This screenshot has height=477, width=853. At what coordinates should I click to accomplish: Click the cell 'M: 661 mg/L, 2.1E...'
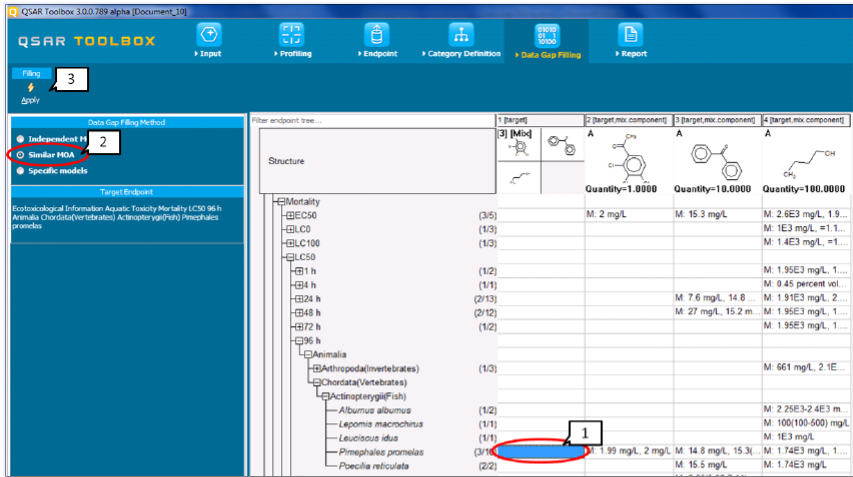(x=806, y=368)
